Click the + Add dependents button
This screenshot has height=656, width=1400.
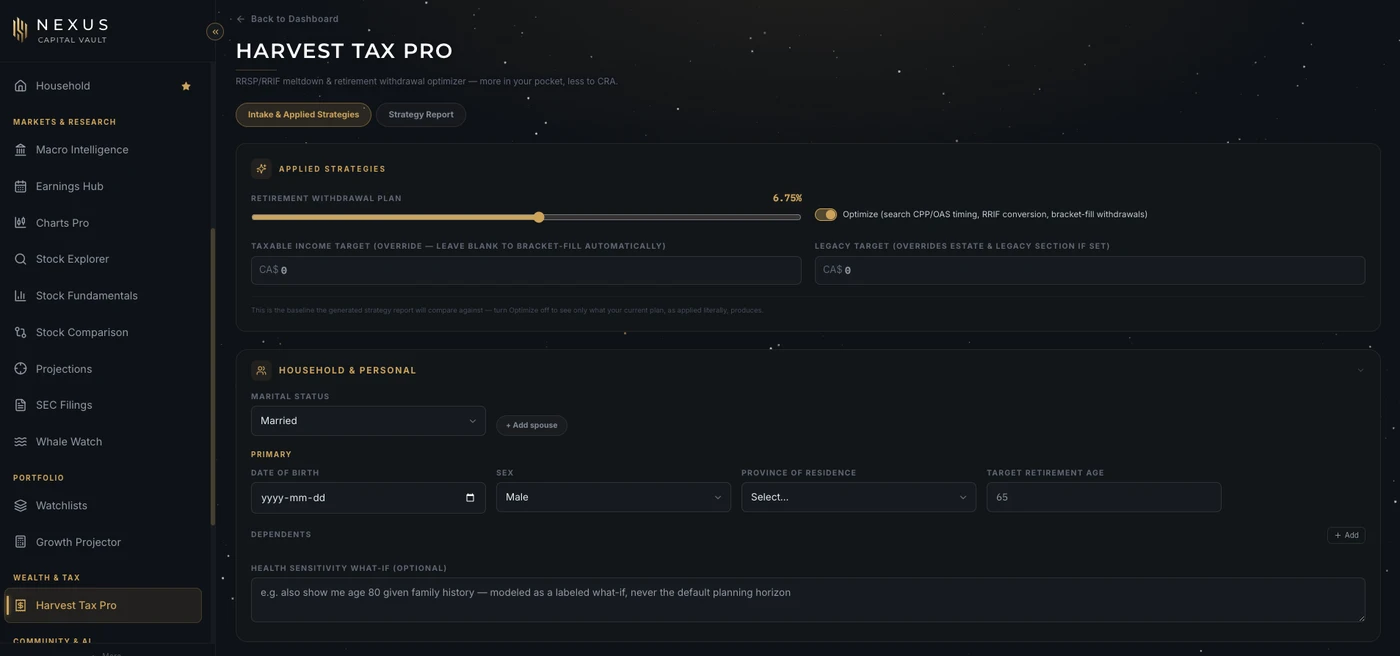[x=1346, y=535]
